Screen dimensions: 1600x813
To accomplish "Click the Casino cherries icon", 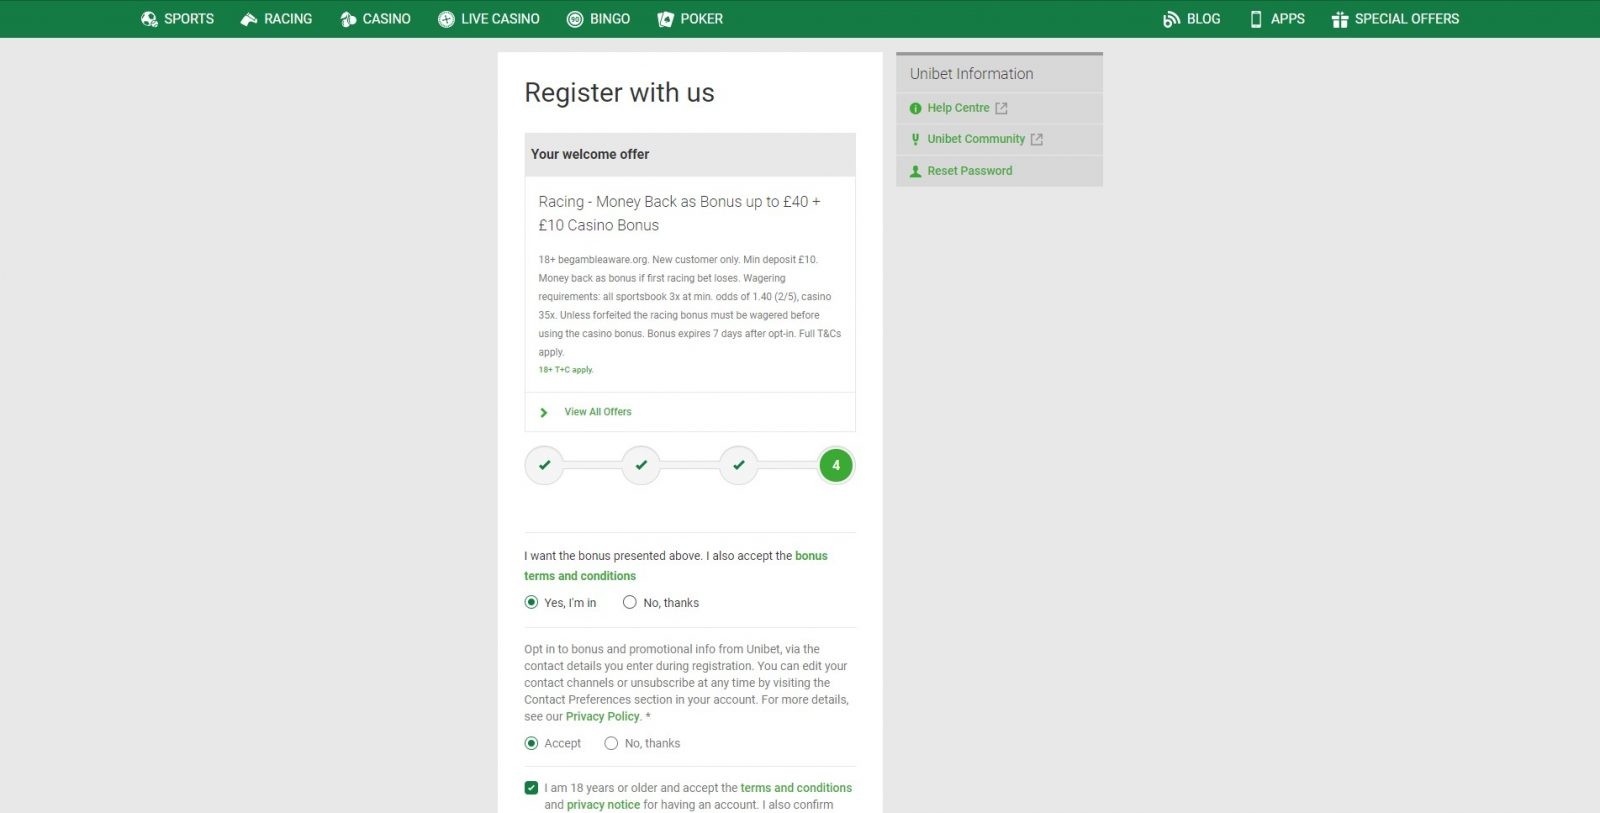I will [x=348, y=19].
